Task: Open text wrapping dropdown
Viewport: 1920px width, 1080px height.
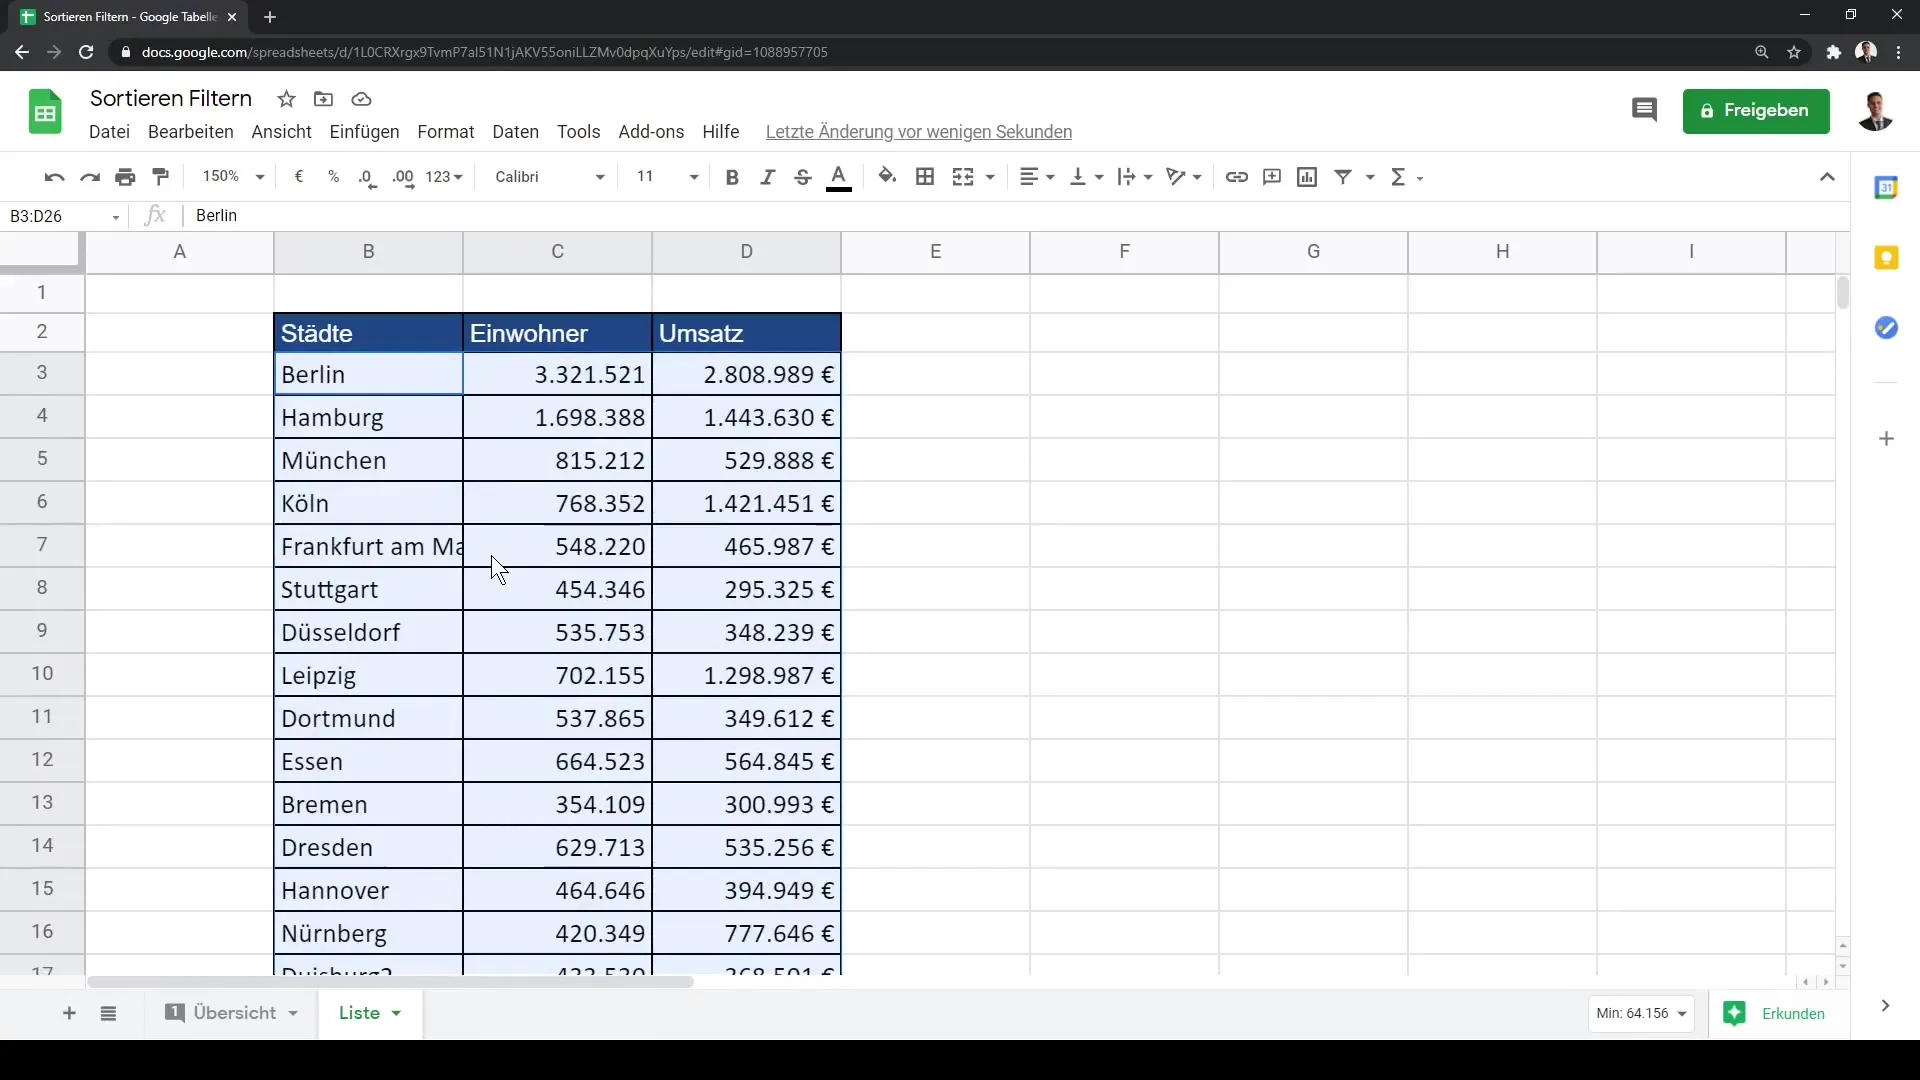Action: pos(1135,177)
